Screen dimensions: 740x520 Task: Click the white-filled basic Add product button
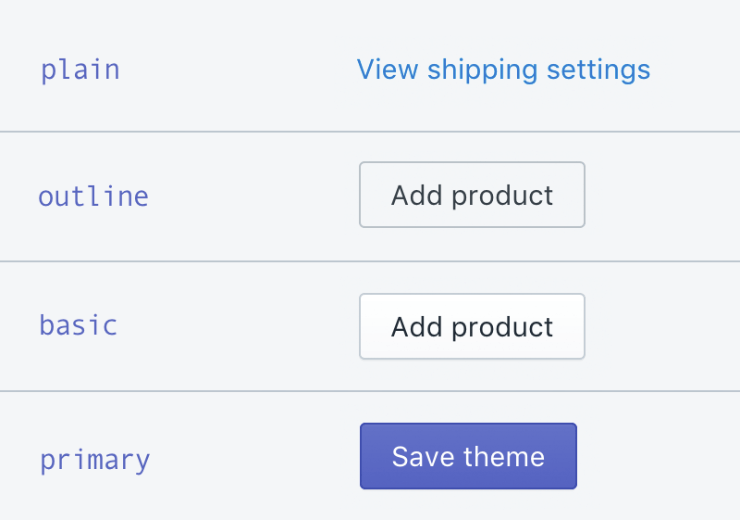pyautogui.click(x=472, y=327)
